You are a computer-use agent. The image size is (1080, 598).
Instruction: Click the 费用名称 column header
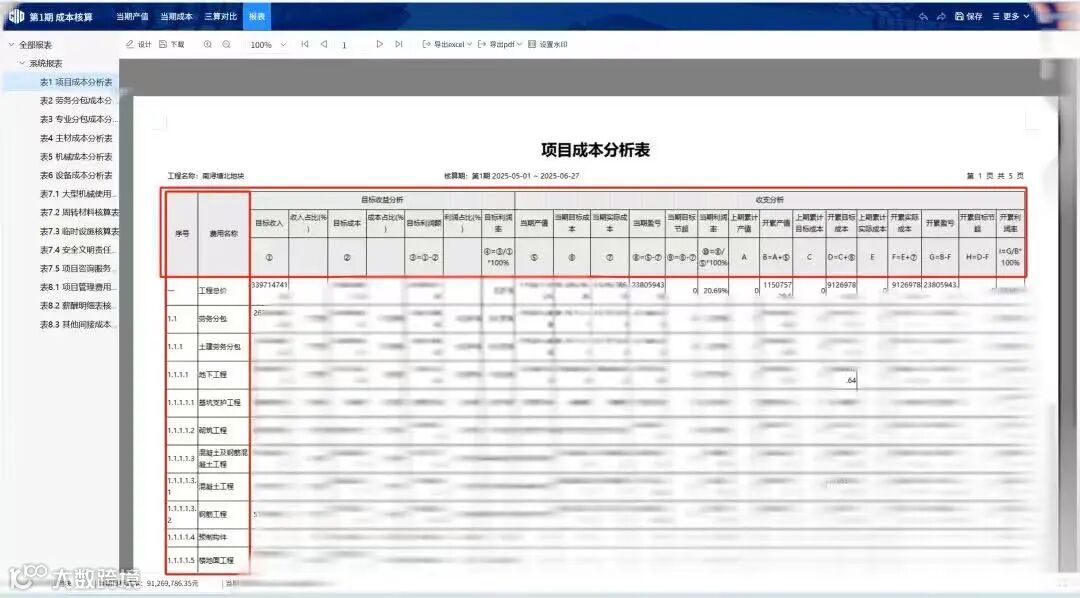pyautogui.click(x=224, y=234)
